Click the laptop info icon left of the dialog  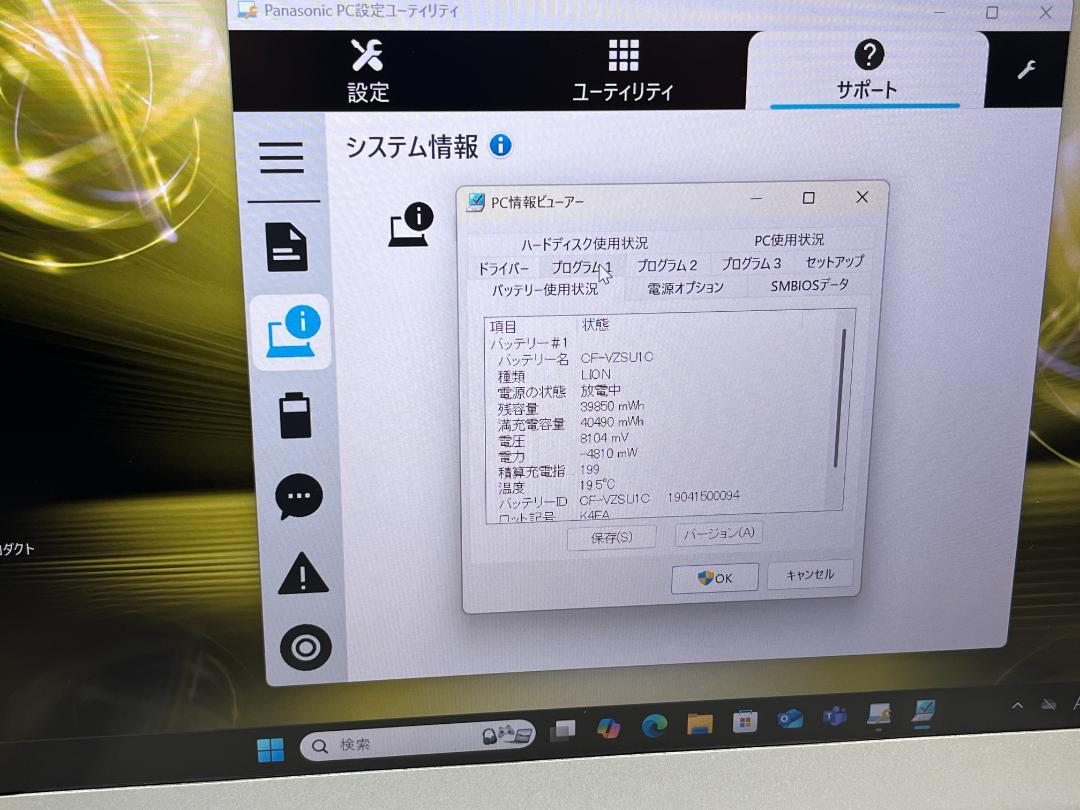(x=411, y=225)
